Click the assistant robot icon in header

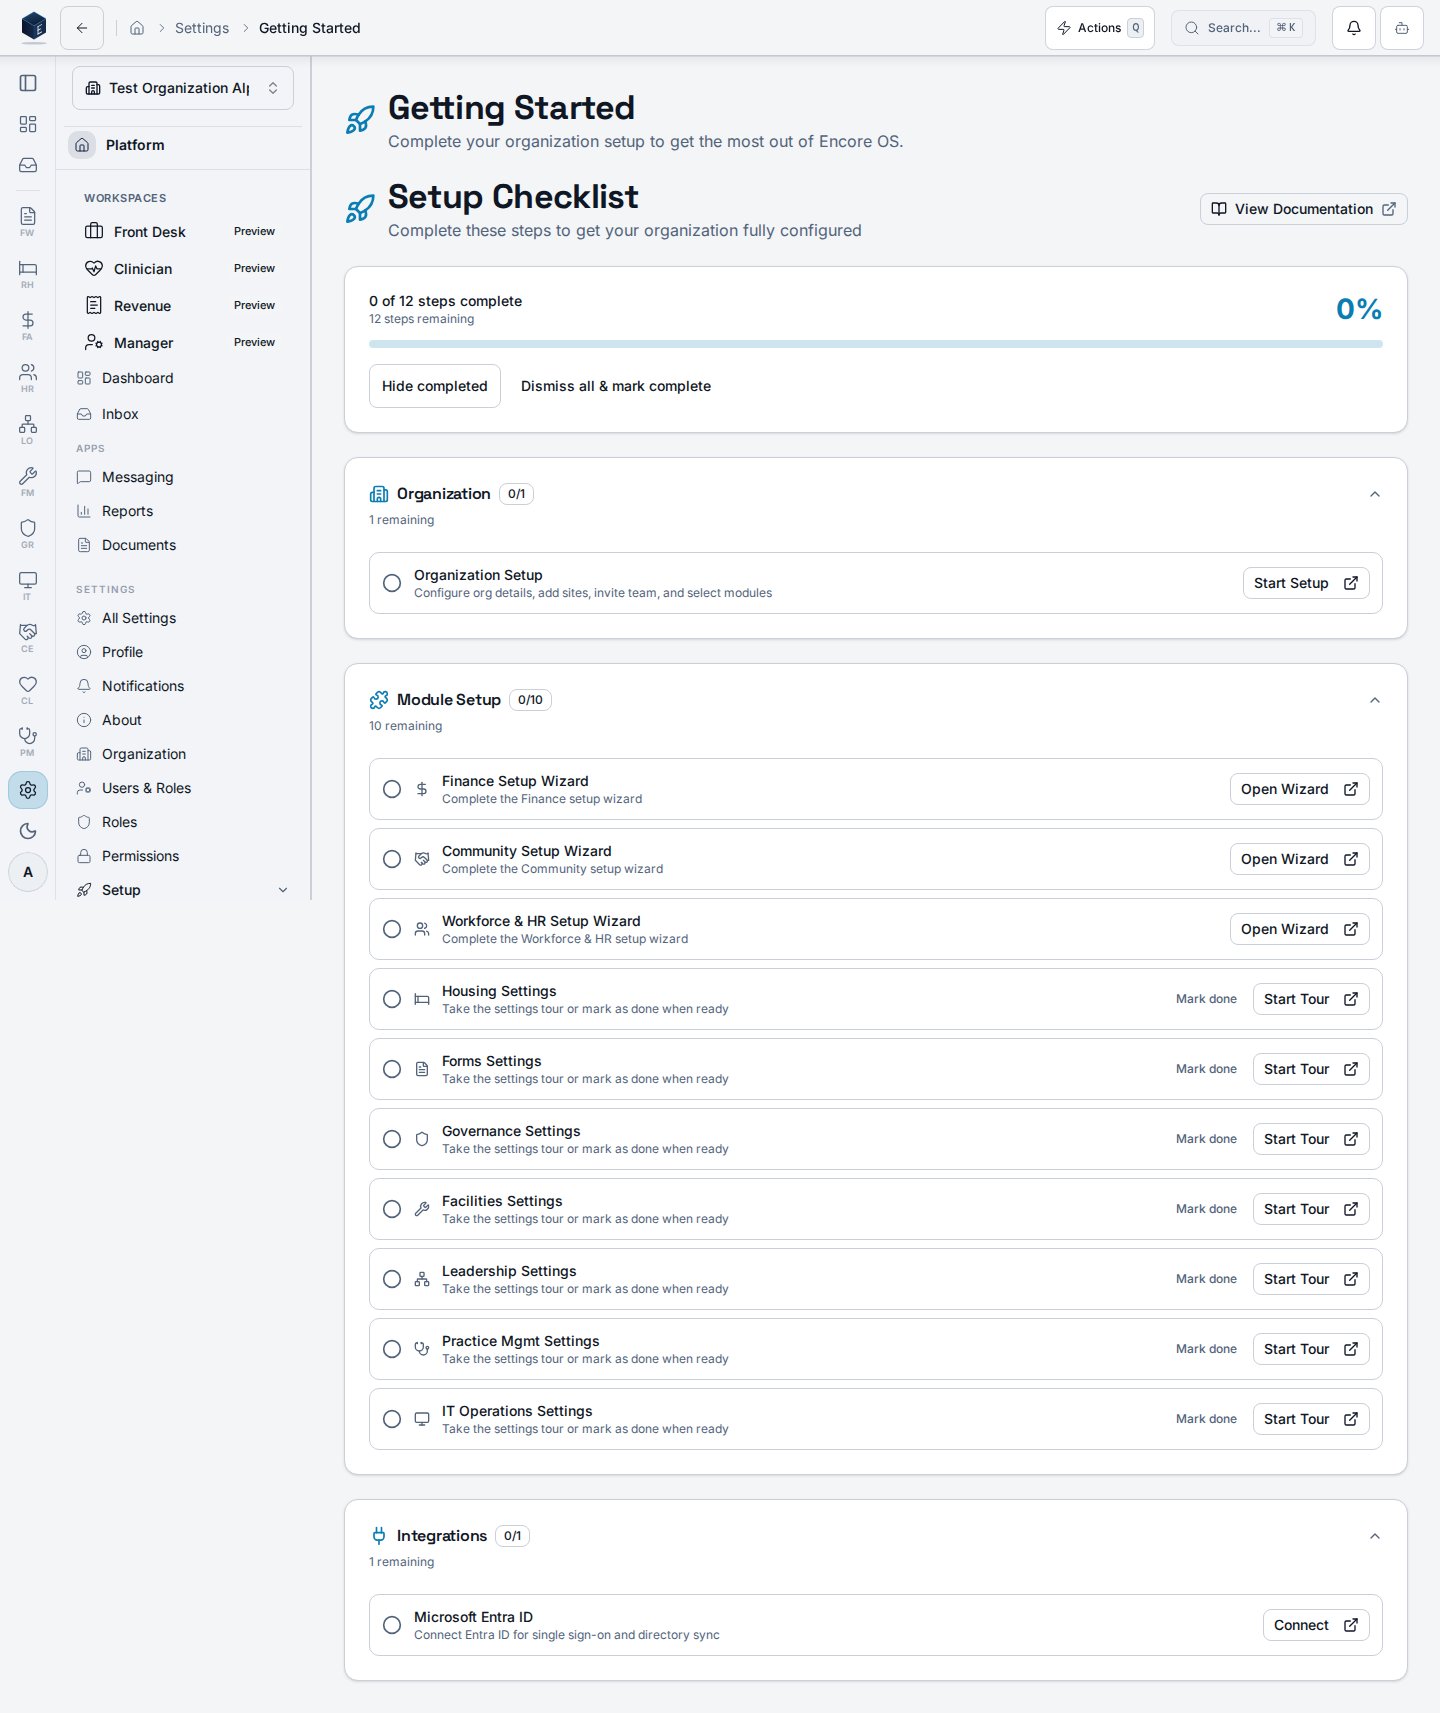pyautogui.click(x=1402, y=28)
